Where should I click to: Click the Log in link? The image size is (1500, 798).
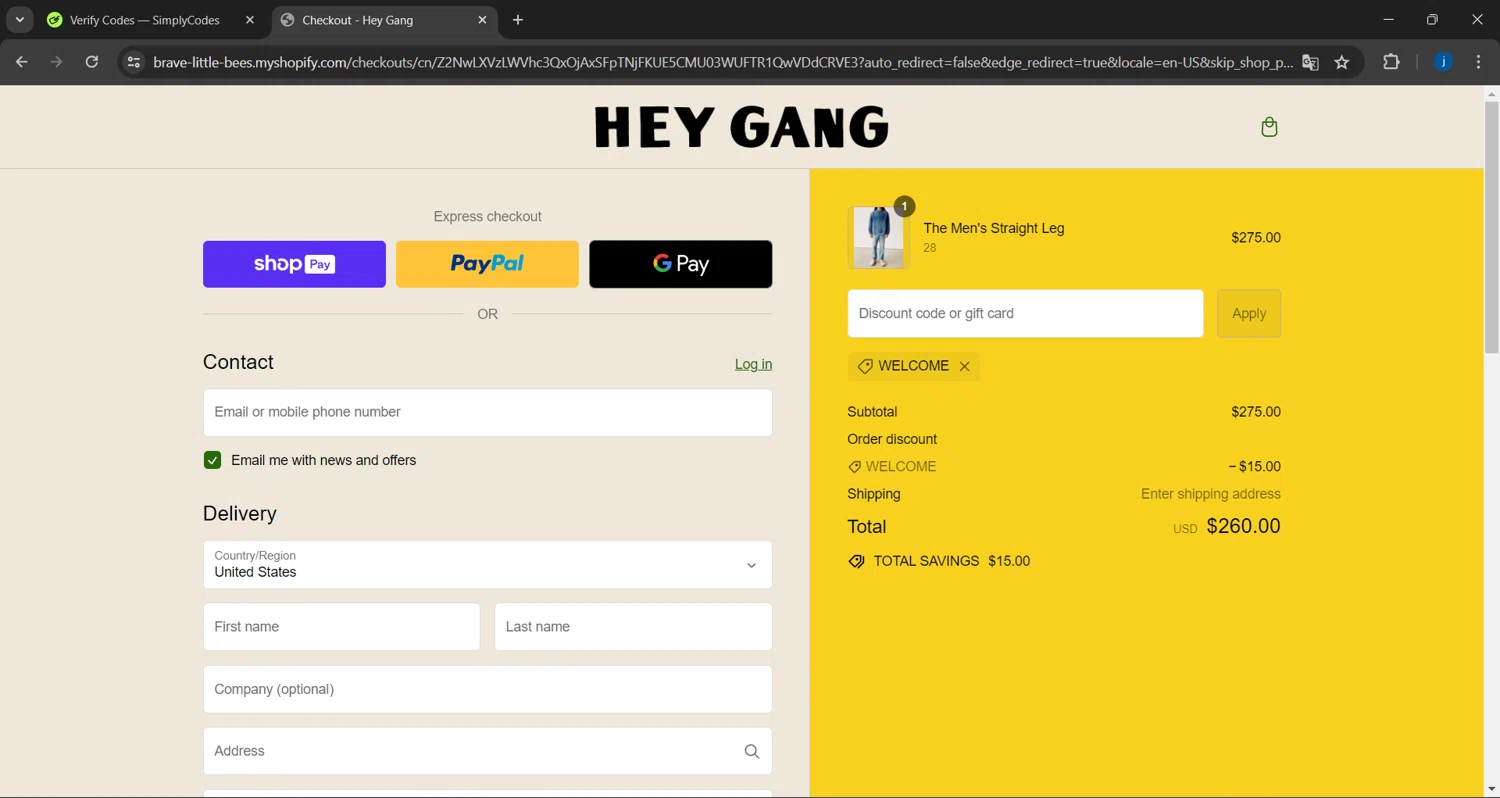point(753,364)
